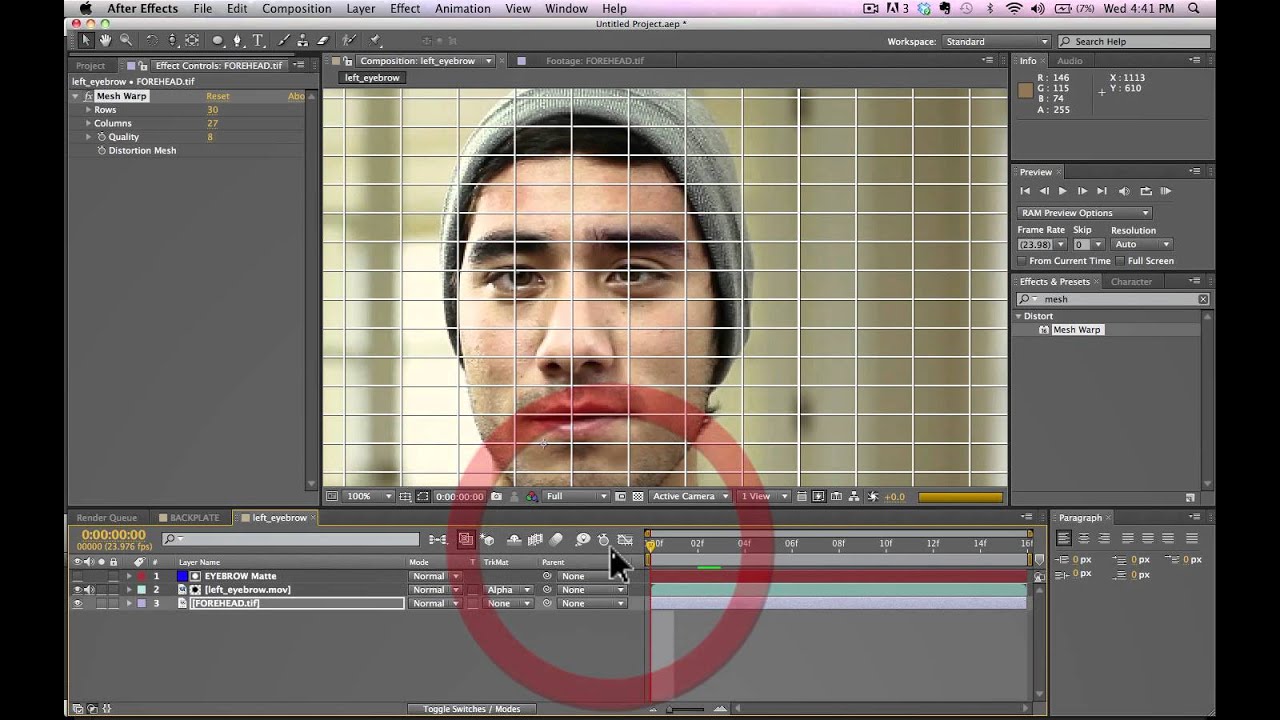
Task: Select the Brush tool
Action: 284,41
